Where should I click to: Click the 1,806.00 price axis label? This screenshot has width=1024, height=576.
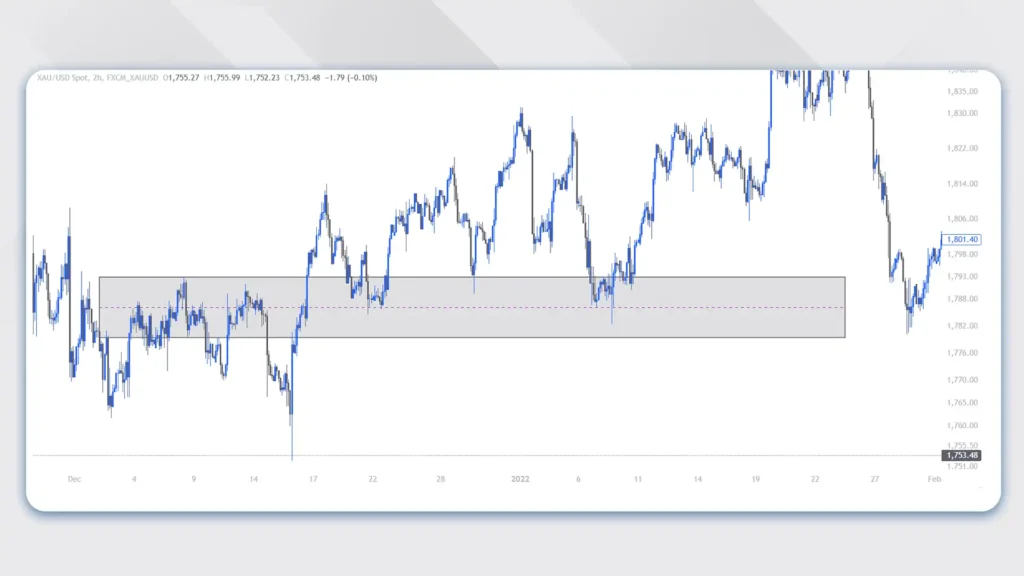[962, 219]
